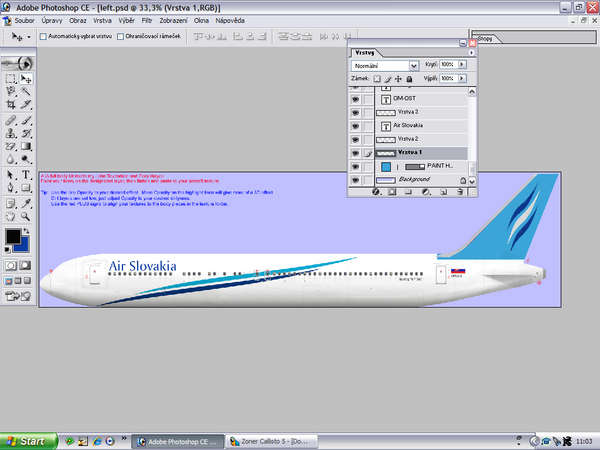Image resolution: width=600 pixels, height=450 pixels.
Task: Select the Clone Stamp tool
Action: point(11,133)
